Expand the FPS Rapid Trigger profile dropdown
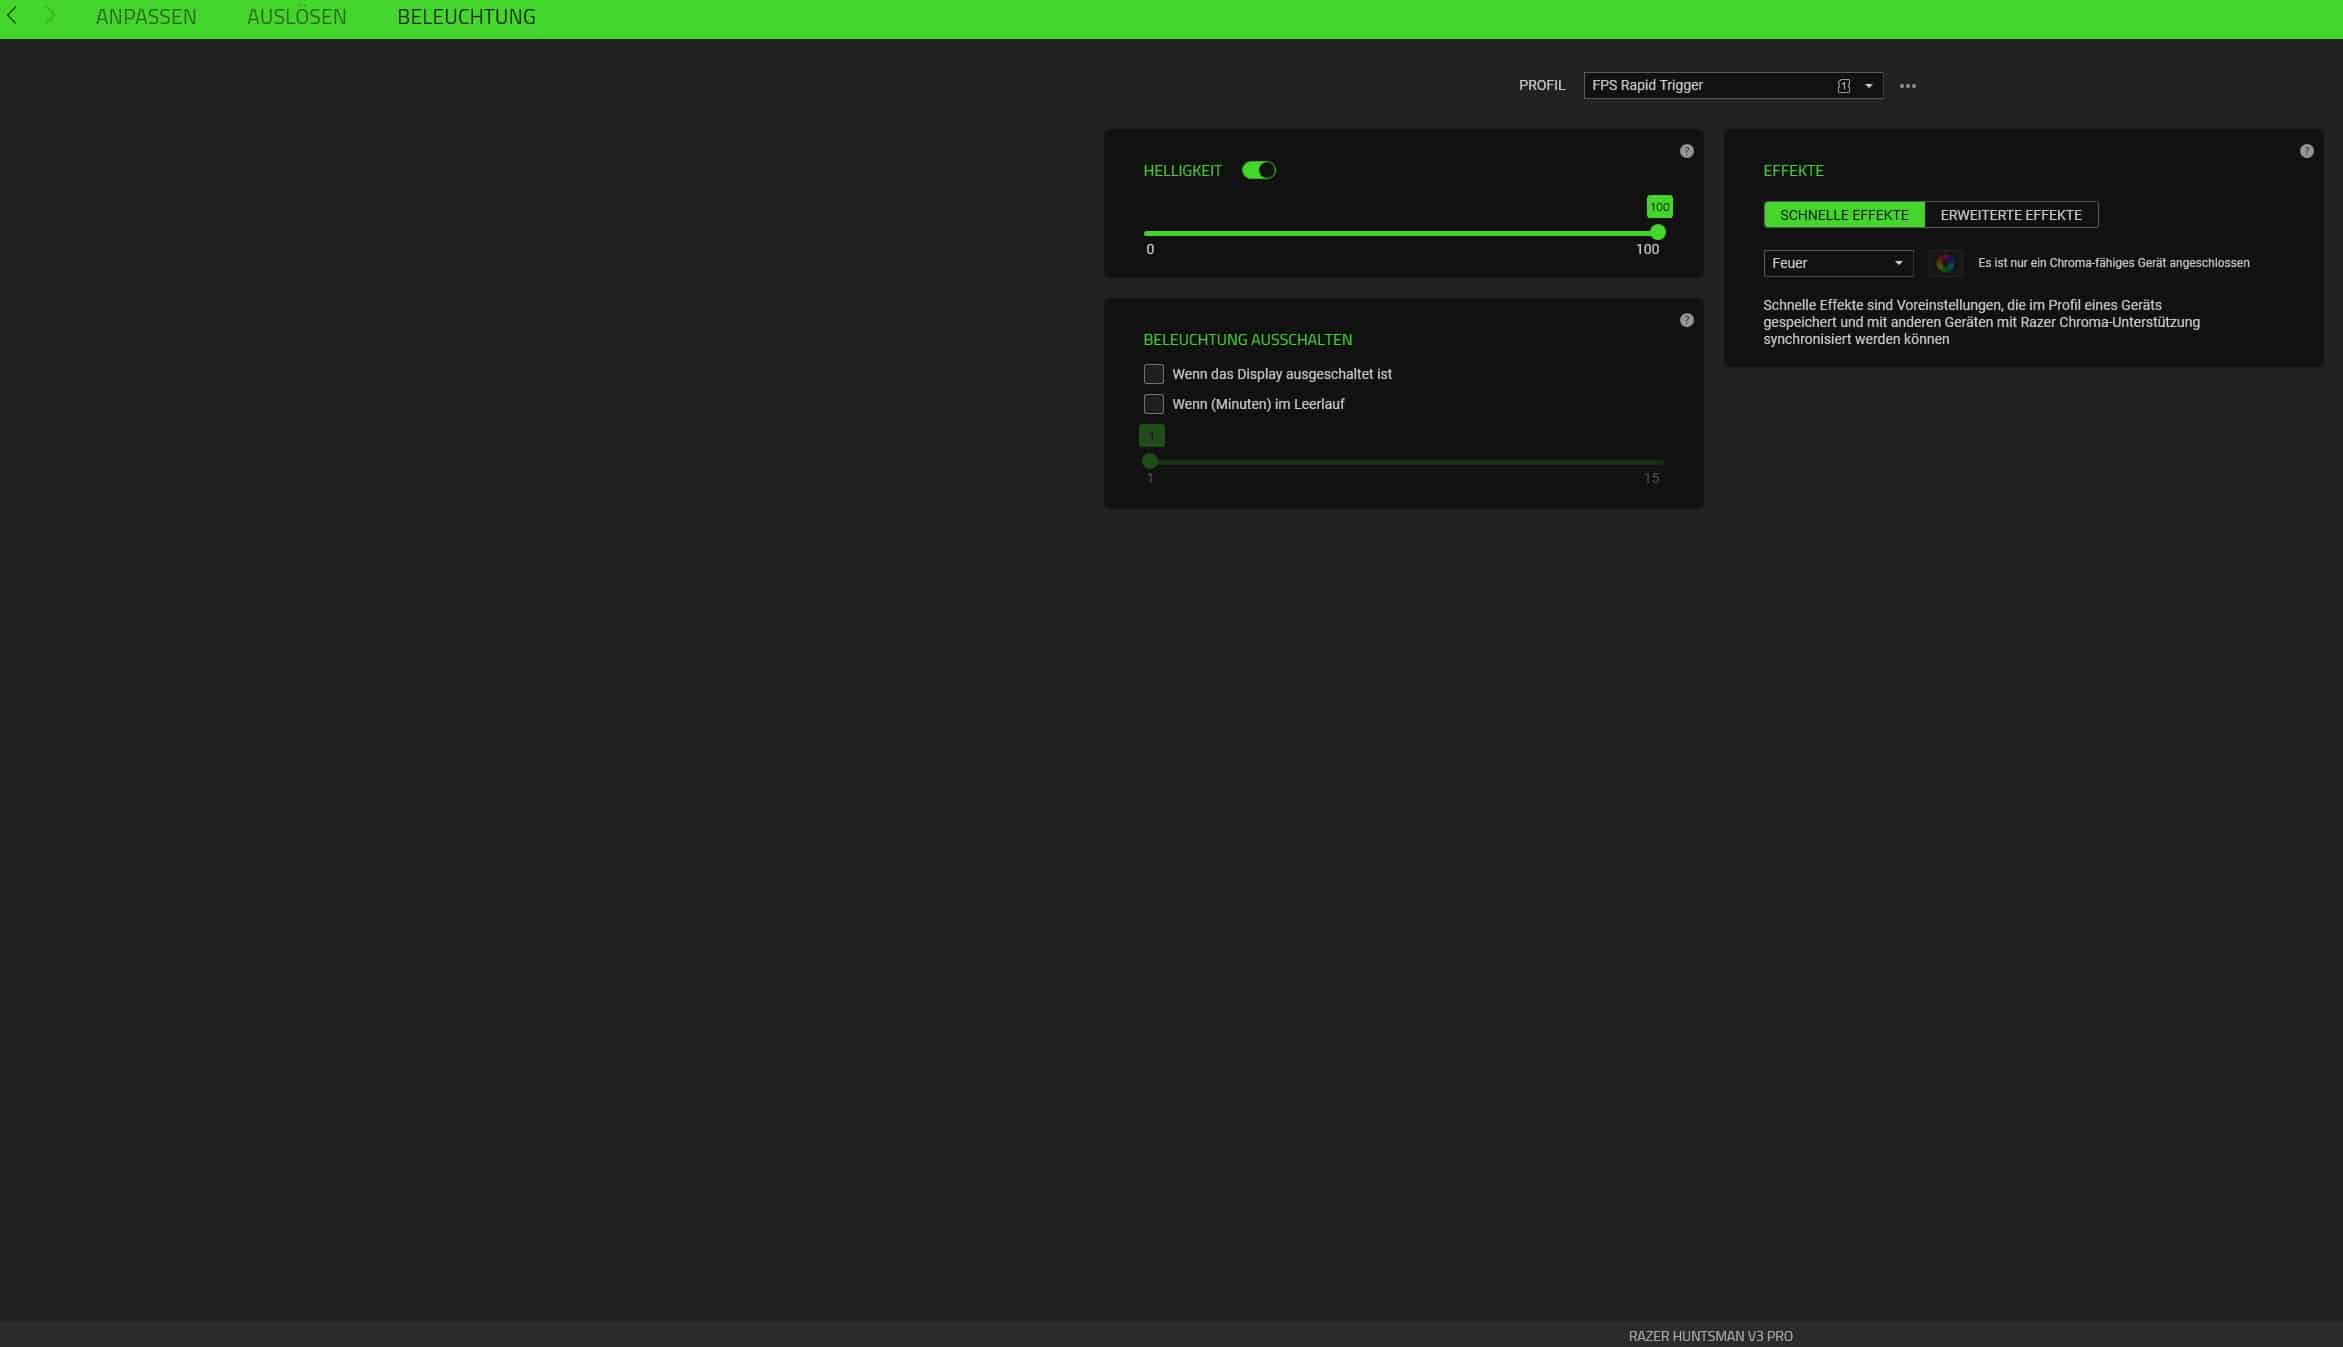Screen dimensions: 2343x1347 1868,86
